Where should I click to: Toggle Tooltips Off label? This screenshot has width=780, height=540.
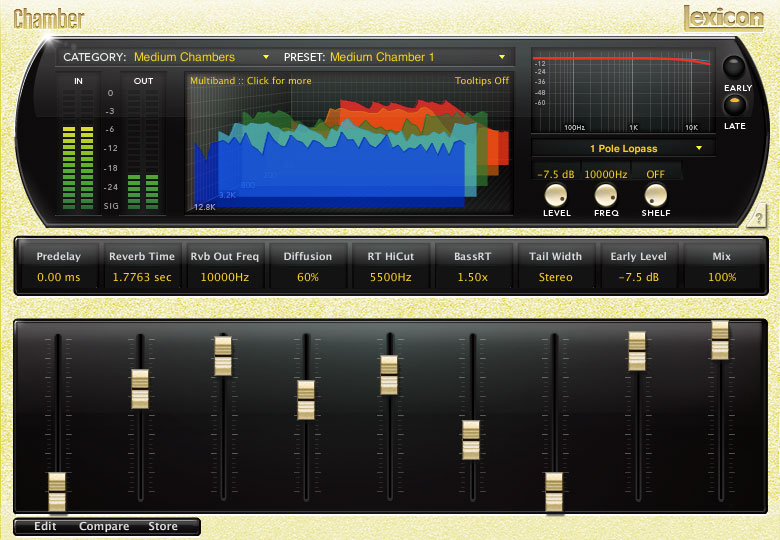click(482, 81)
